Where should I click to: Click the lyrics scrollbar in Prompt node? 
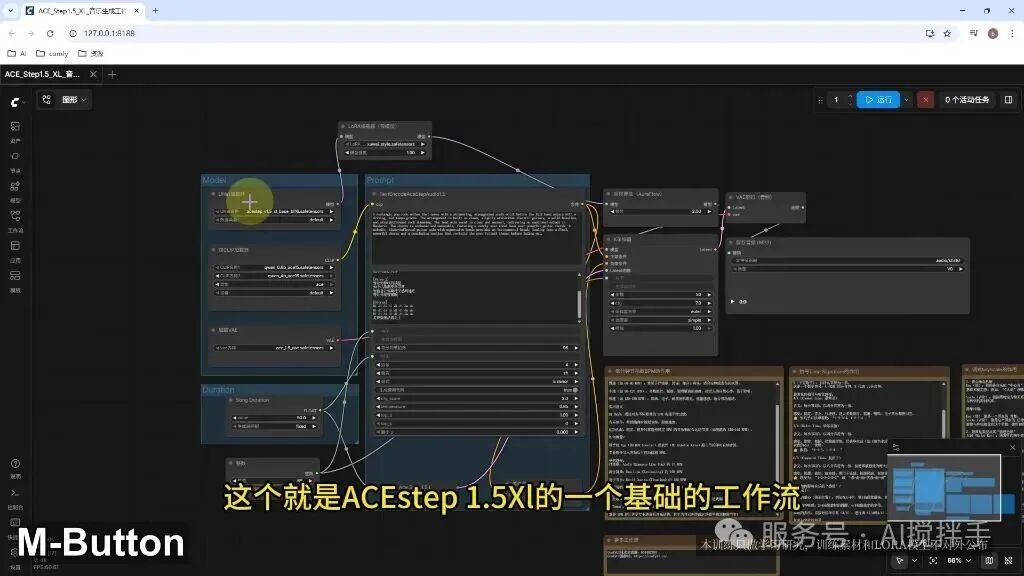pos(579,302)
